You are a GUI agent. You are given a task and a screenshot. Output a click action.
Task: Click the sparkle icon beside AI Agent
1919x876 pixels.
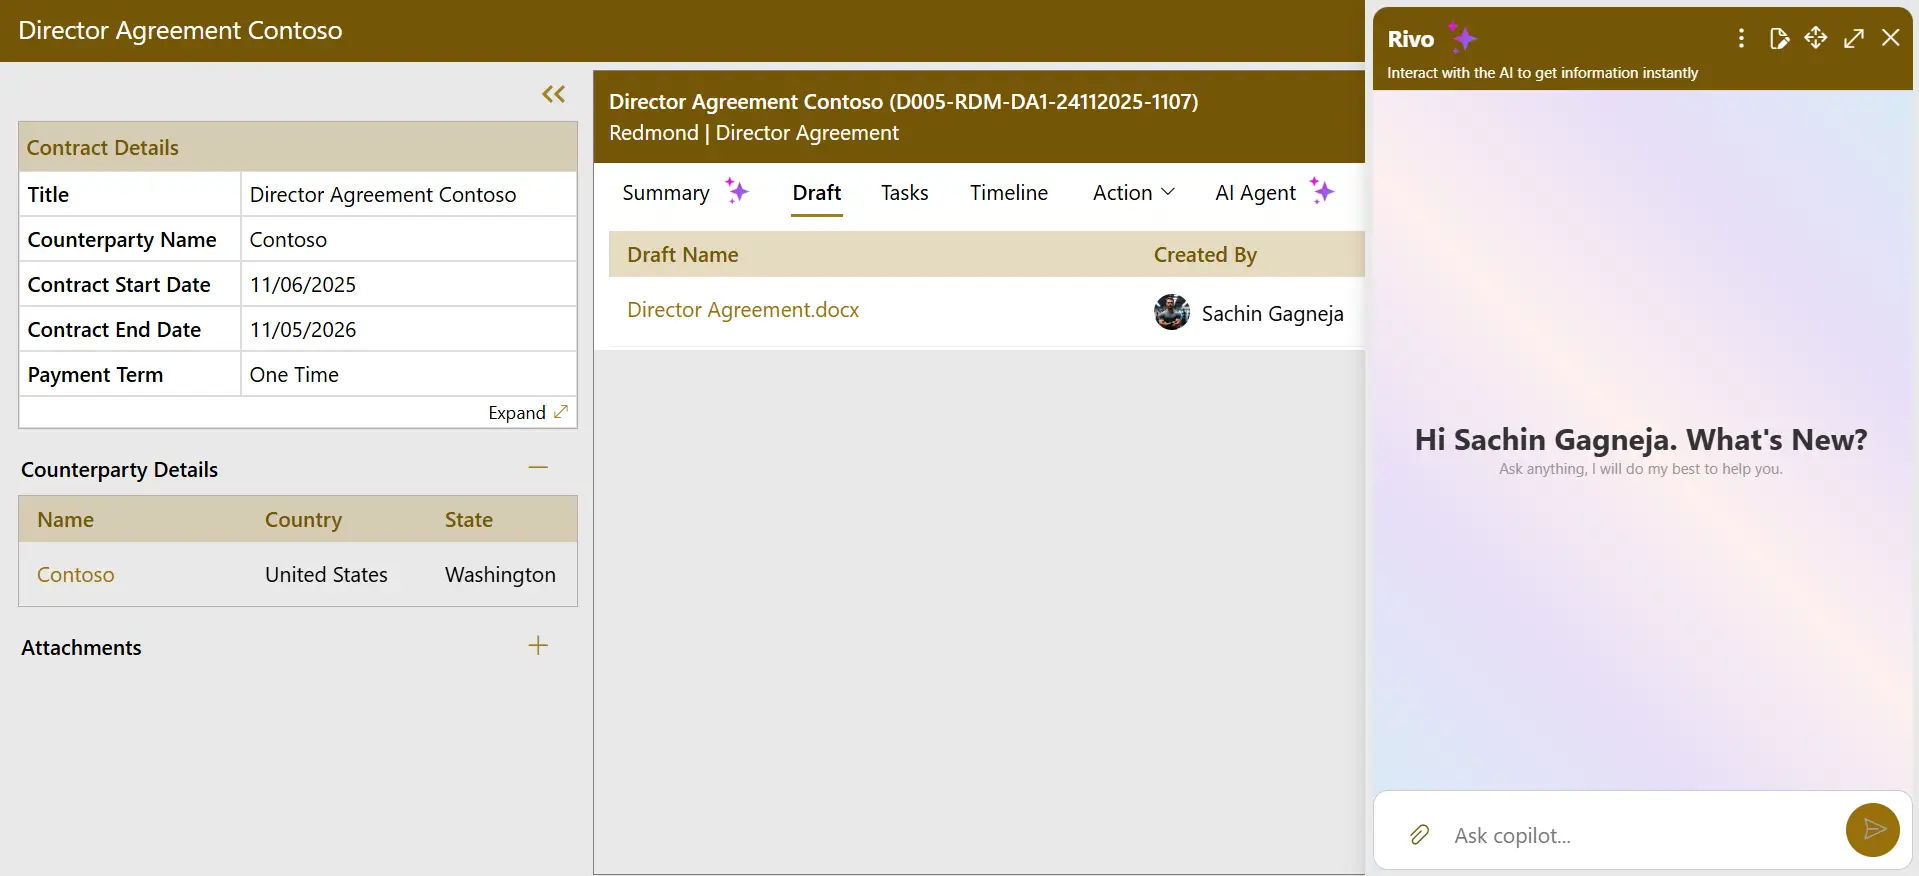click(1322, 190)
